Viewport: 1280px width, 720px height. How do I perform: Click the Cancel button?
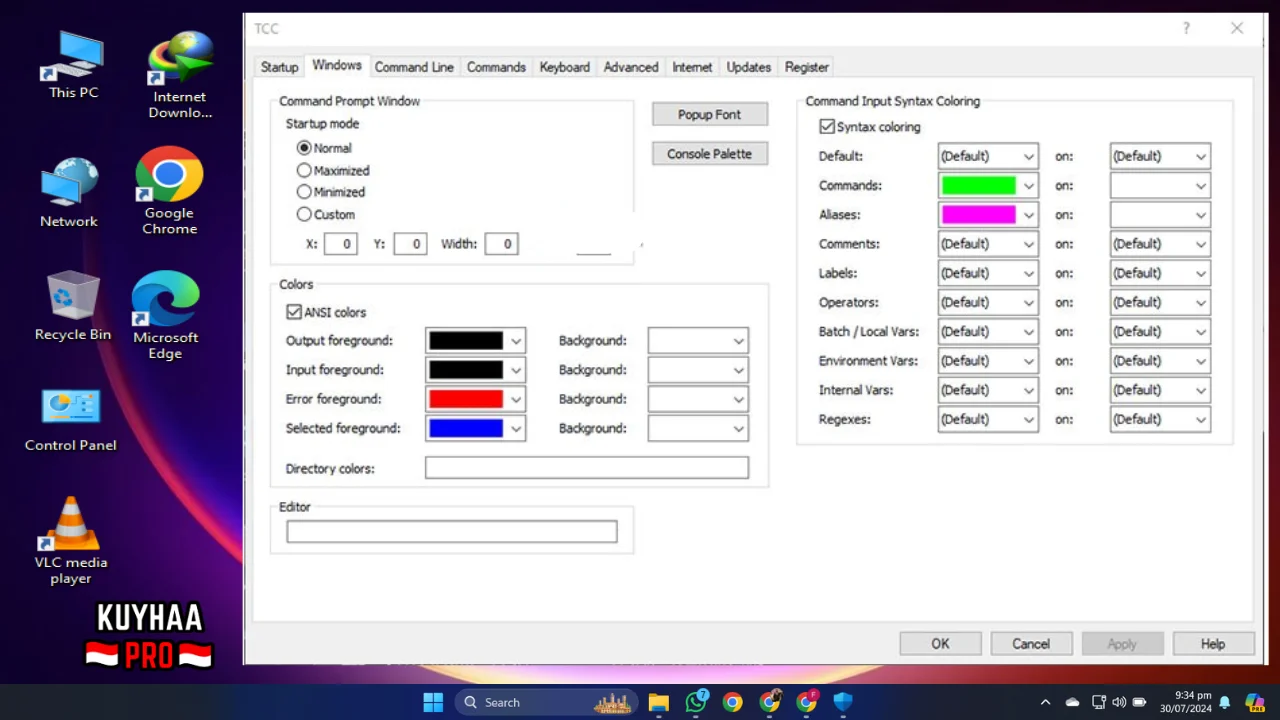[x=1031, y=644]
